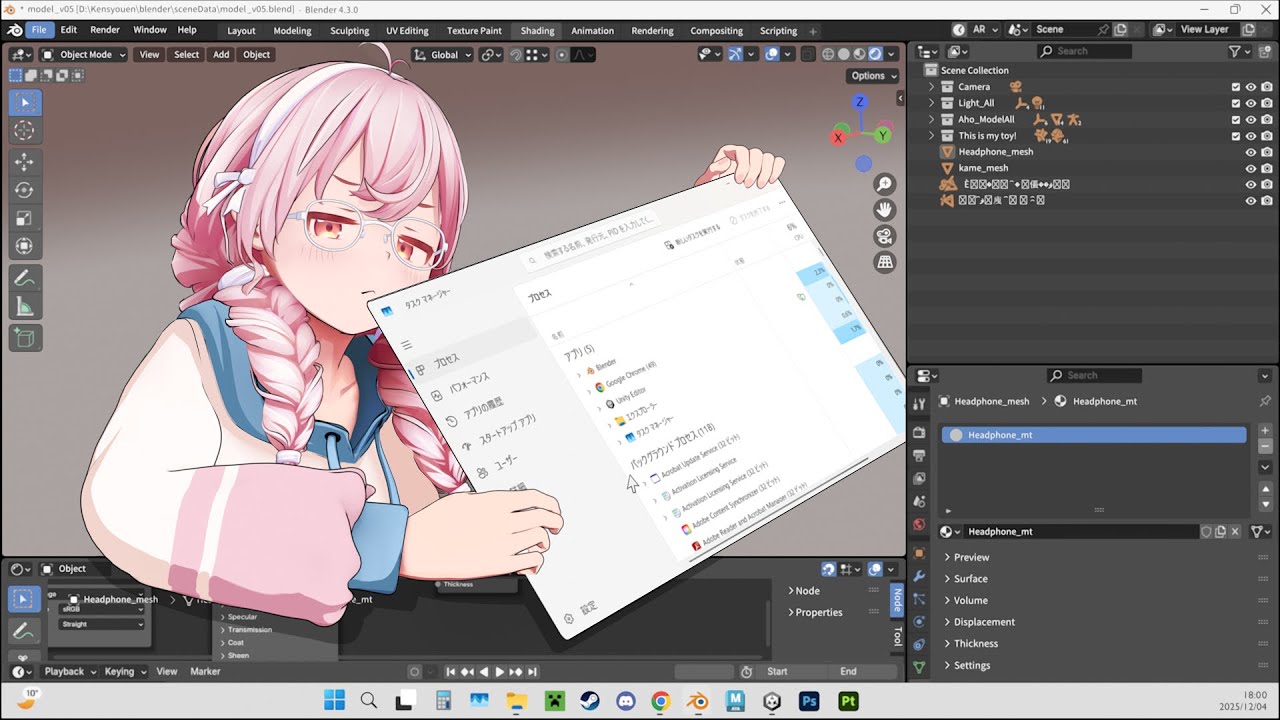Expand the Surface panel

tap(970, 579)
